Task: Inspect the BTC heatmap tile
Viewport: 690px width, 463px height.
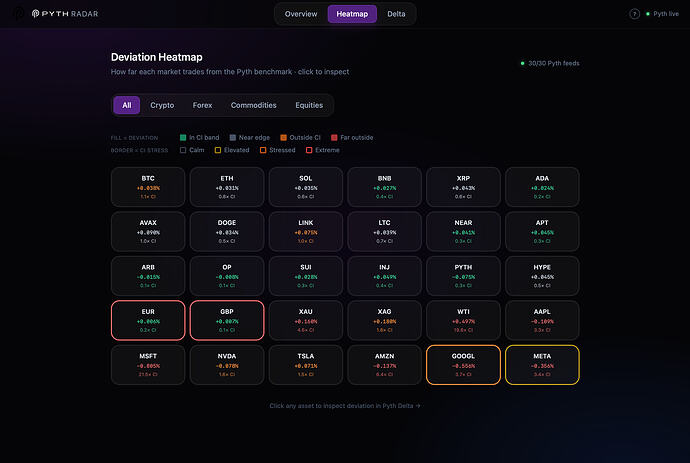Action: coord(148,187)
